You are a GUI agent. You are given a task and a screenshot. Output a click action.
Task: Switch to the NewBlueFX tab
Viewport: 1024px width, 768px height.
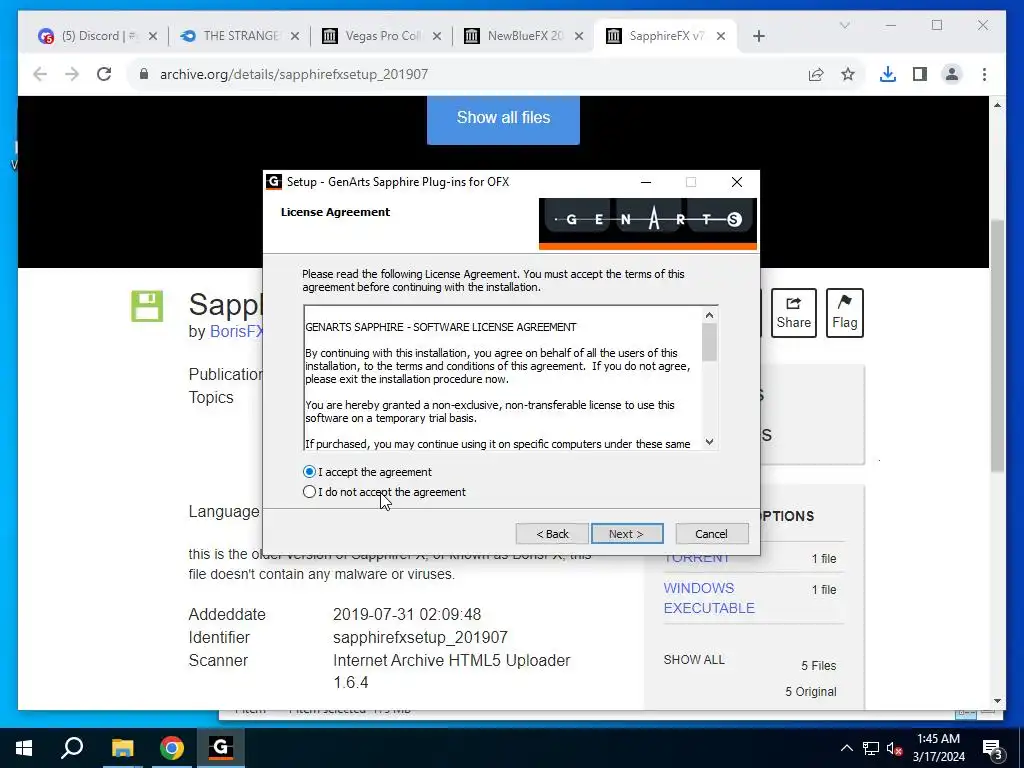[522, 36]
